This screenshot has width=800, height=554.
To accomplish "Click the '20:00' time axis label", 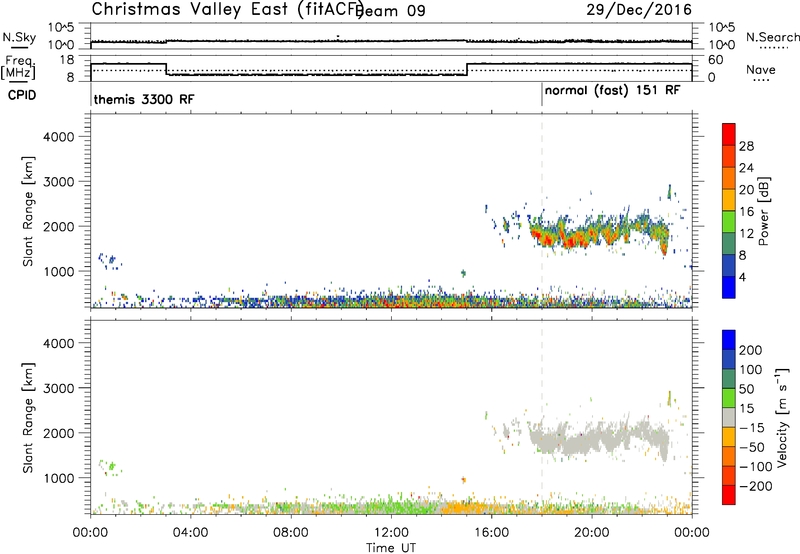I will tap(592, 533).
